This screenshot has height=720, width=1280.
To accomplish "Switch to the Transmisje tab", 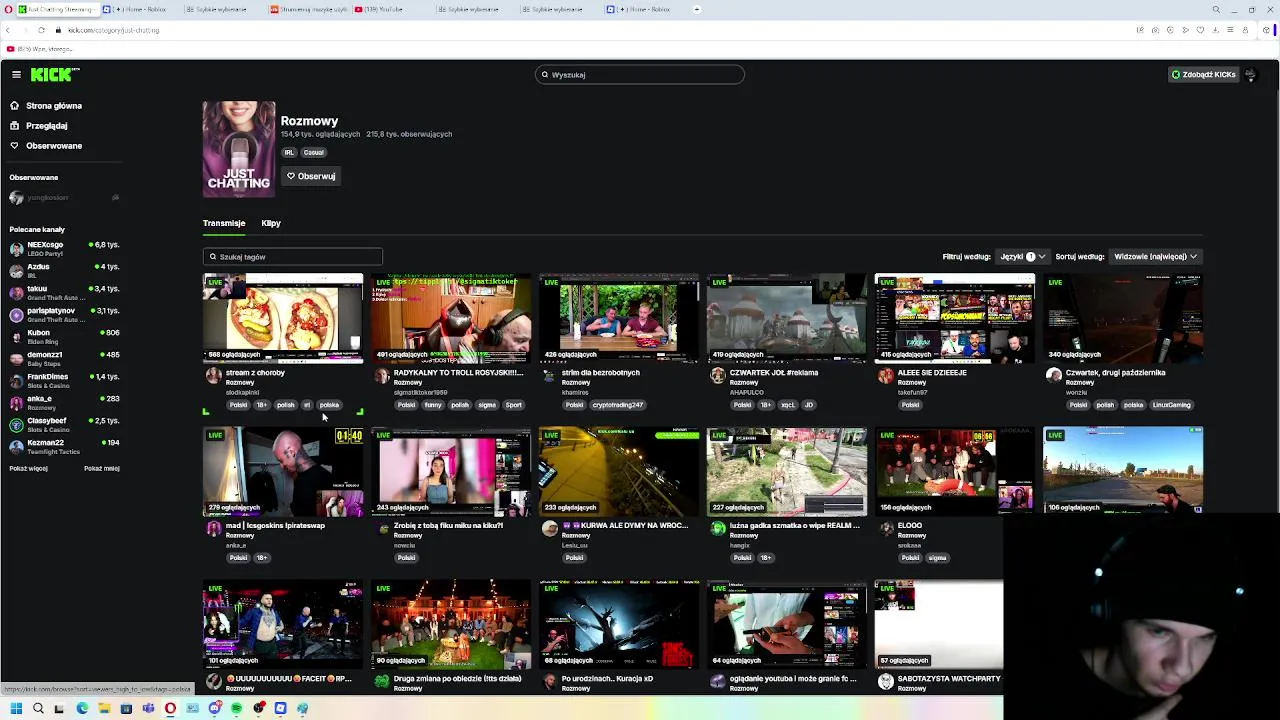I will point(224,223).
